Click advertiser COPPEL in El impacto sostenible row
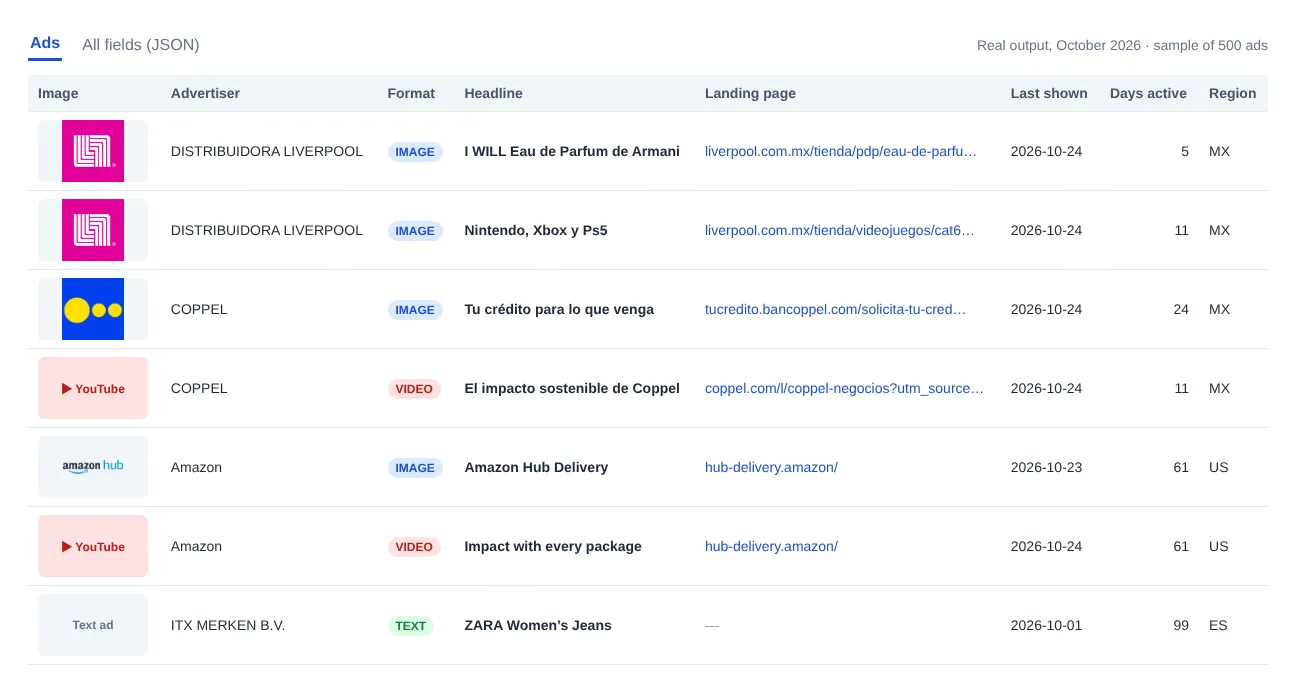 (199, 389)
